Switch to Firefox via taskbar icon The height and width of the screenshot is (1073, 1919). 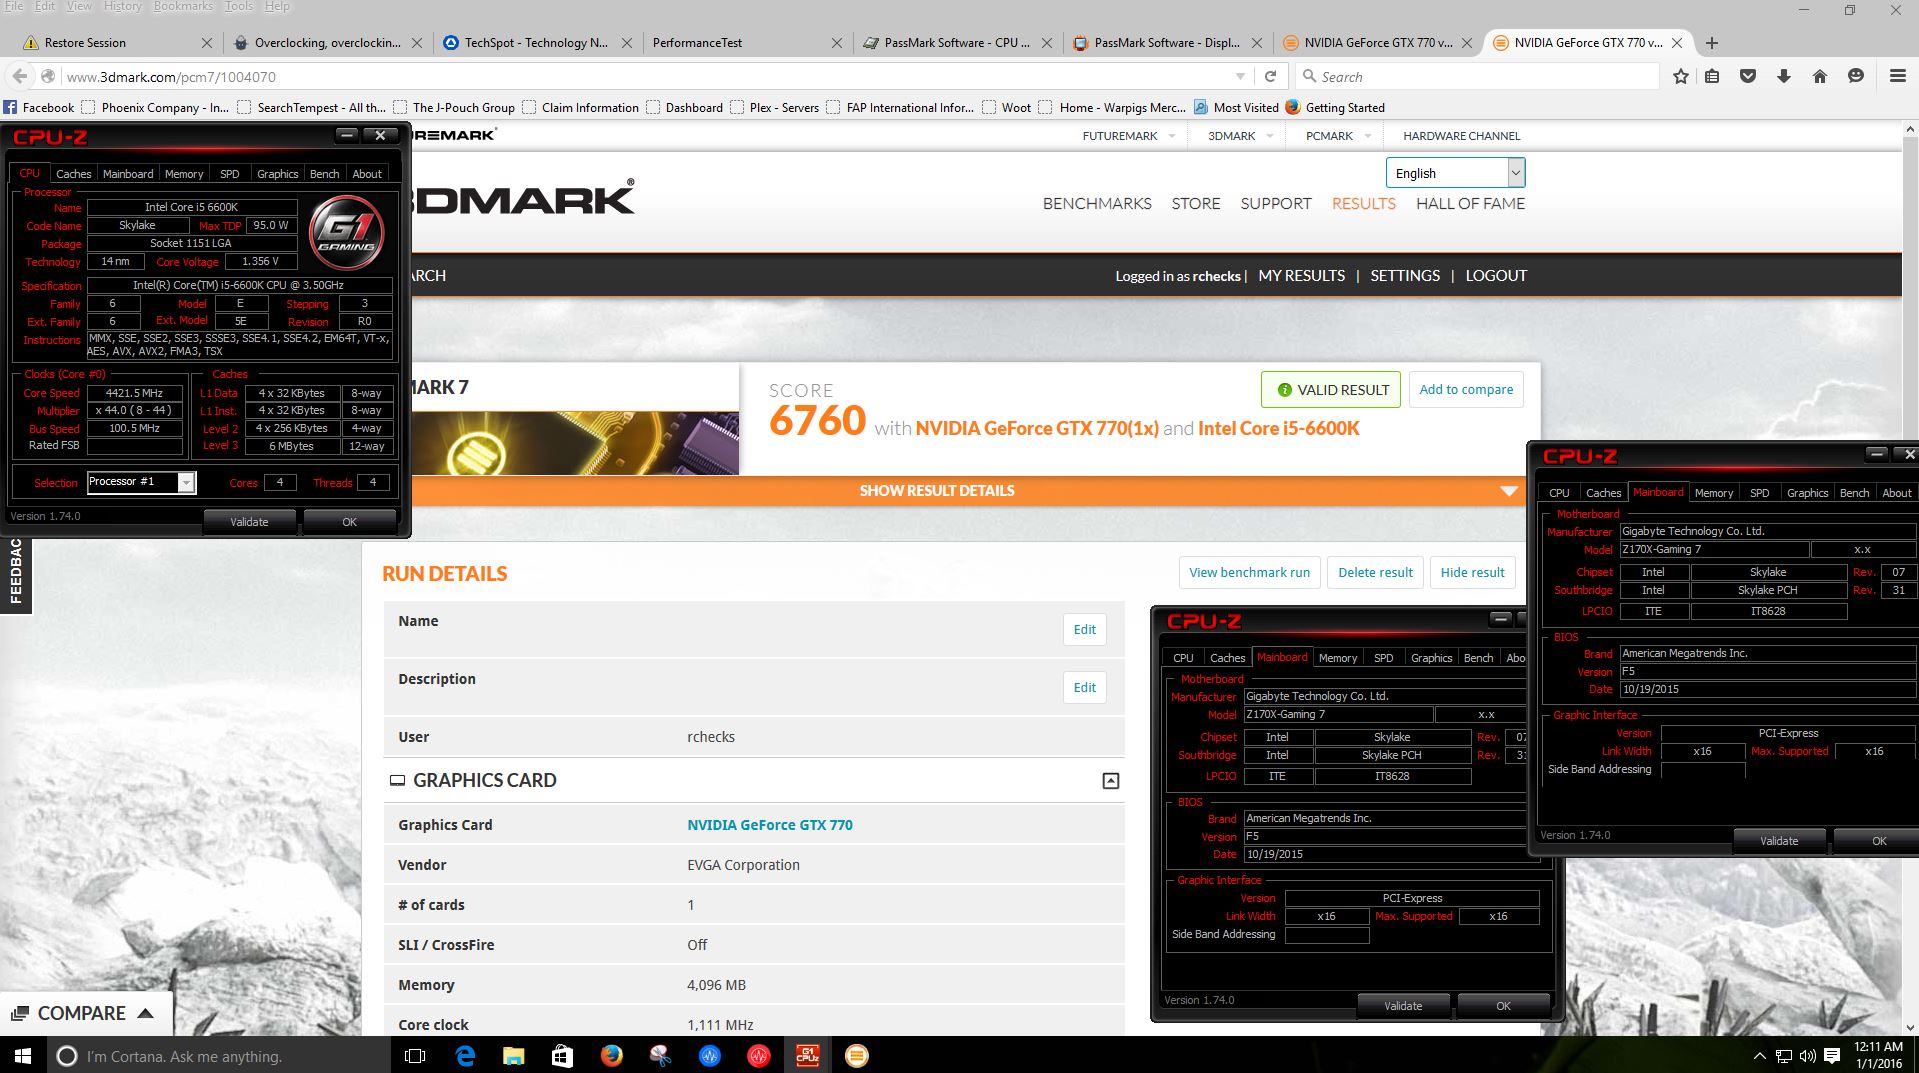point(611,1056)
